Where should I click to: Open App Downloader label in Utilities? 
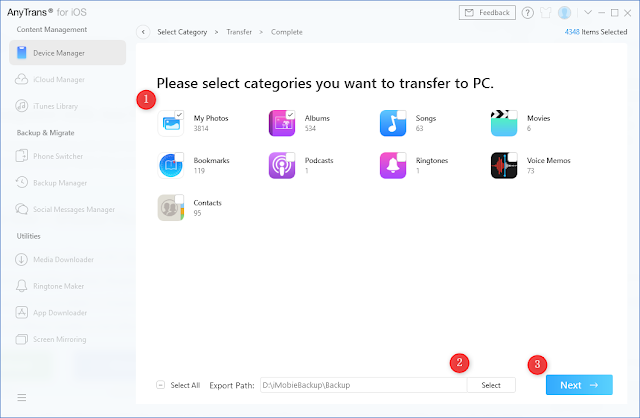60,313
